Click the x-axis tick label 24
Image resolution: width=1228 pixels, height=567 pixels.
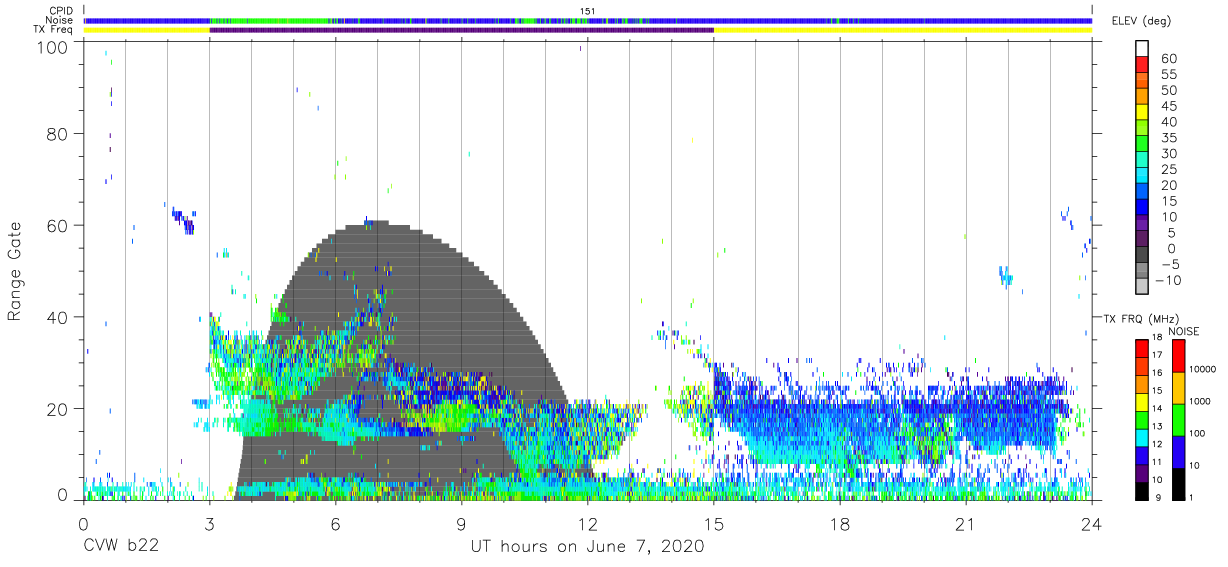[1091, 524]
